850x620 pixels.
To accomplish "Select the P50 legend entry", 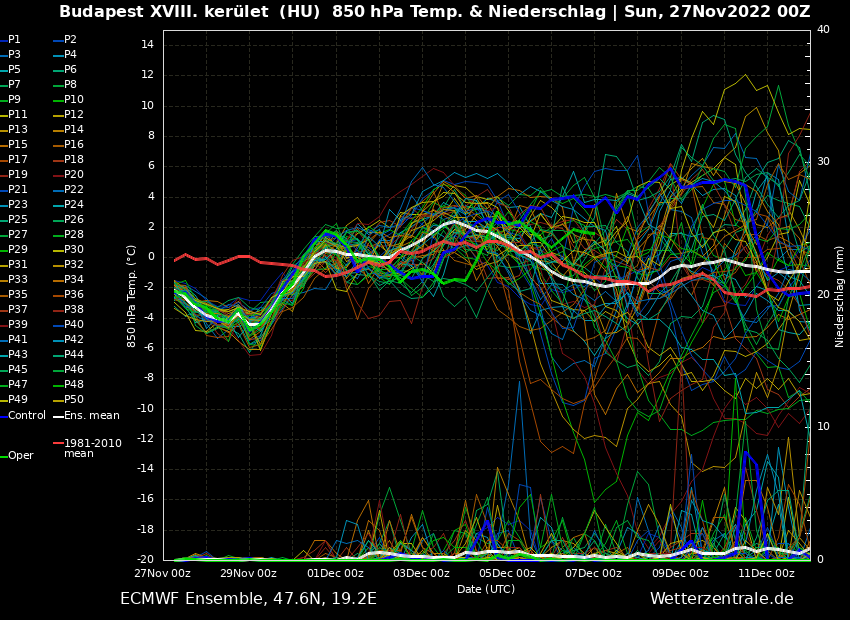I will pos(74,400).
